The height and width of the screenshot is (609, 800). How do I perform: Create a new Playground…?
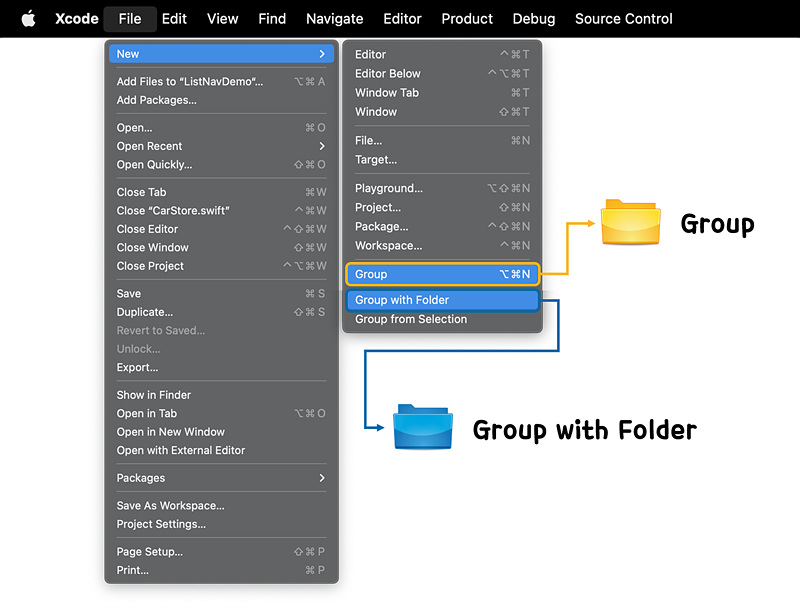click(442, 188)
